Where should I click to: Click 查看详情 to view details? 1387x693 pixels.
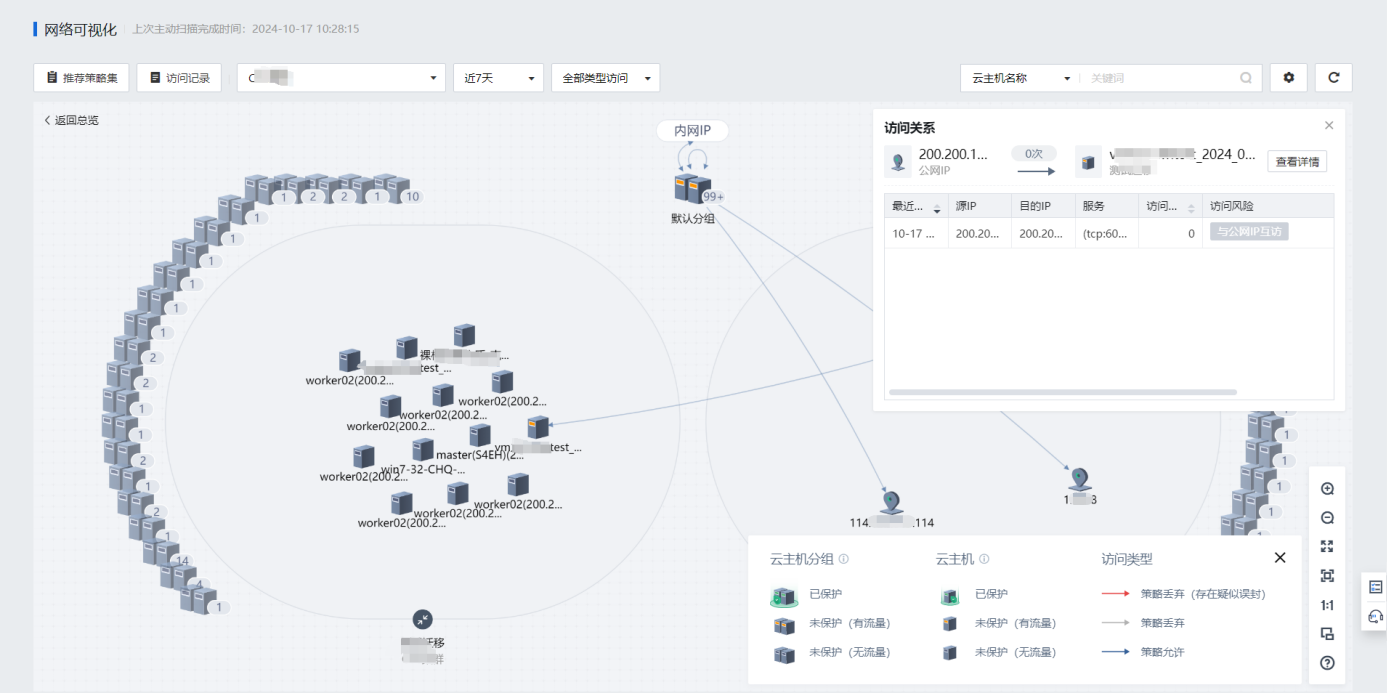pyautogui.click(x=1297, y=162)
